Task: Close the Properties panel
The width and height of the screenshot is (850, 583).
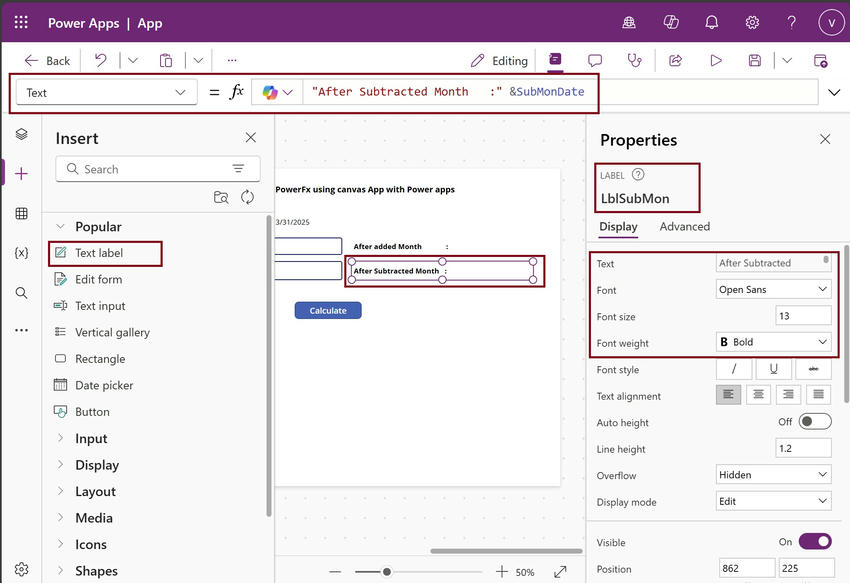Action: (x=825, y=139)
